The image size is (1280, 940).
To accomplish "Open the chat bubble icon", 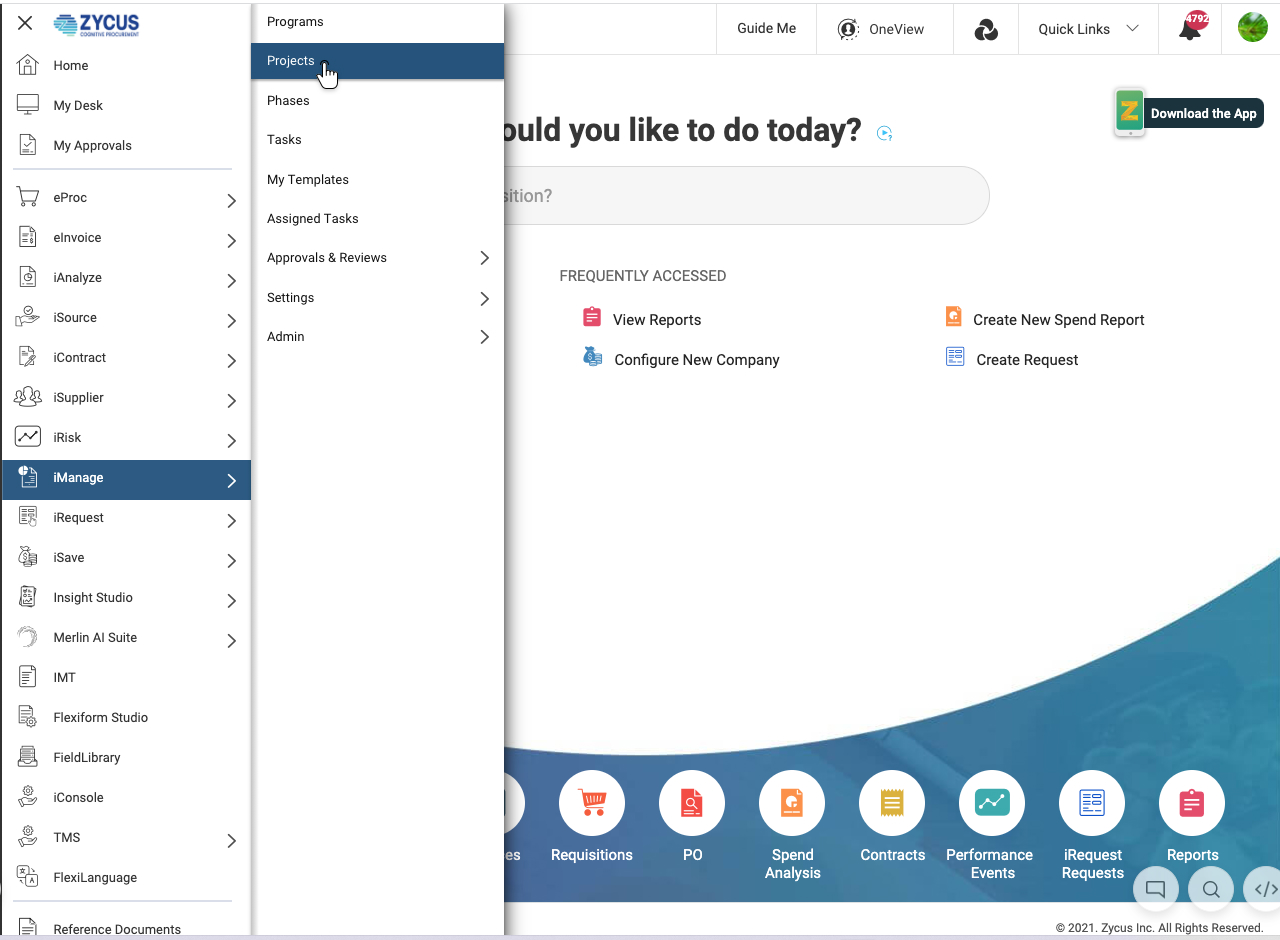I will pyautogui.click(x=1155, y=888).
